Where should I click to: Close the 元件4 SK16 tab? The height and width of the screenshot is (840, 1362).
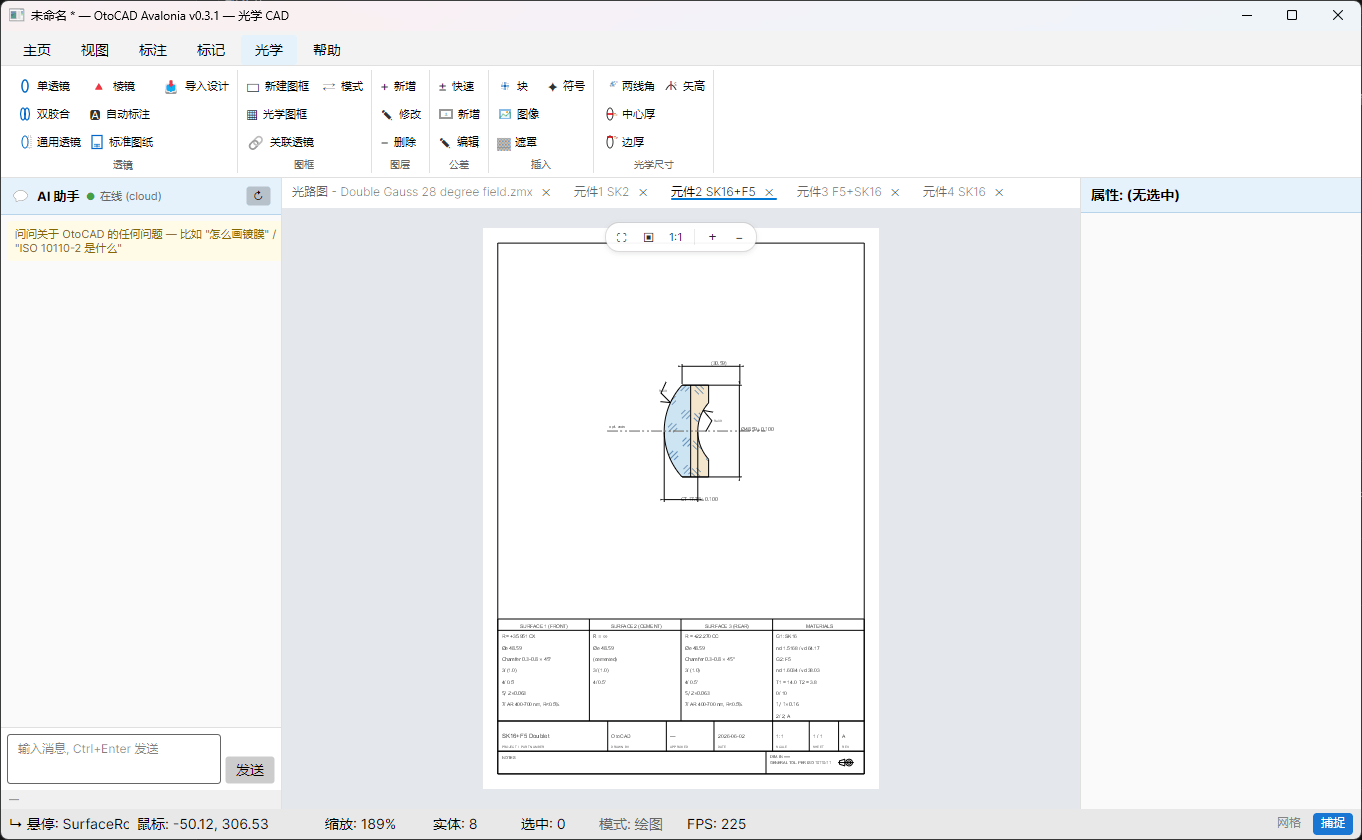999,192
